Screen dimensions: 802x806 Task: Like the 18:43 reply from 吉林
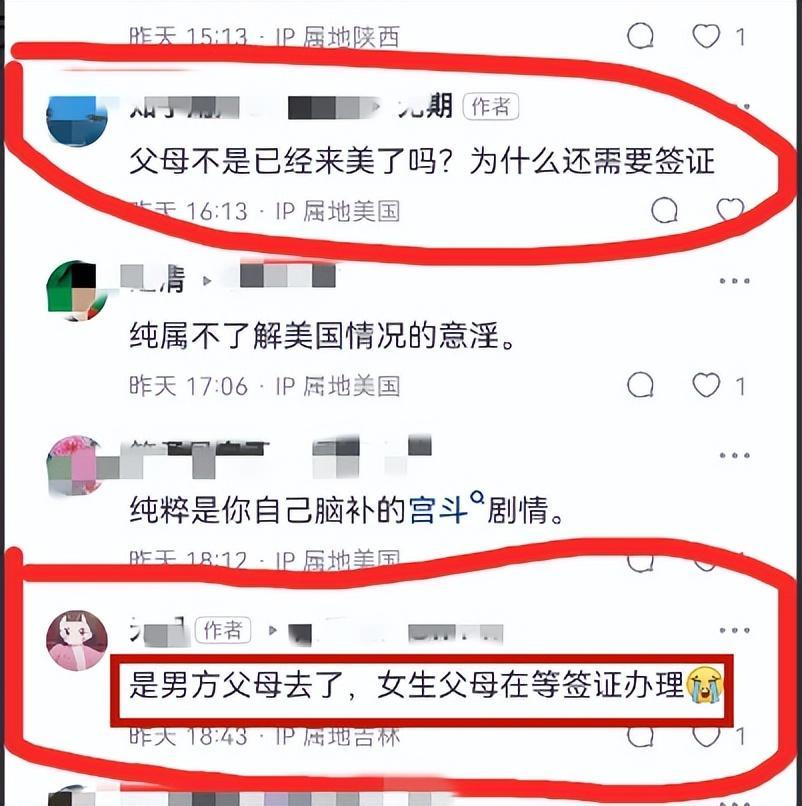click(706, 736)
